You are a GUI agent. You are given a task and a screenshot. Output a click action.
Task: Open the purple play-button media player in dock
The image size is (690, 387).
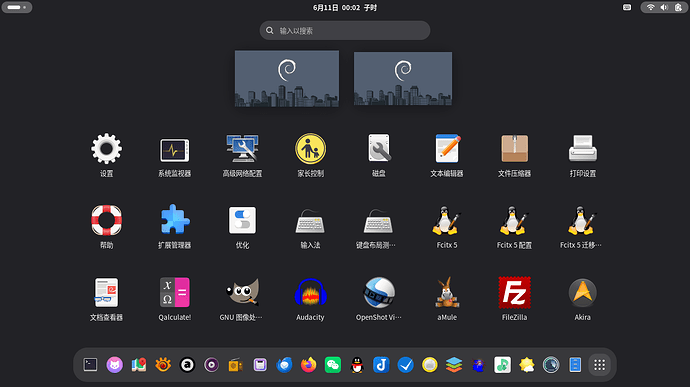[211, 365]
